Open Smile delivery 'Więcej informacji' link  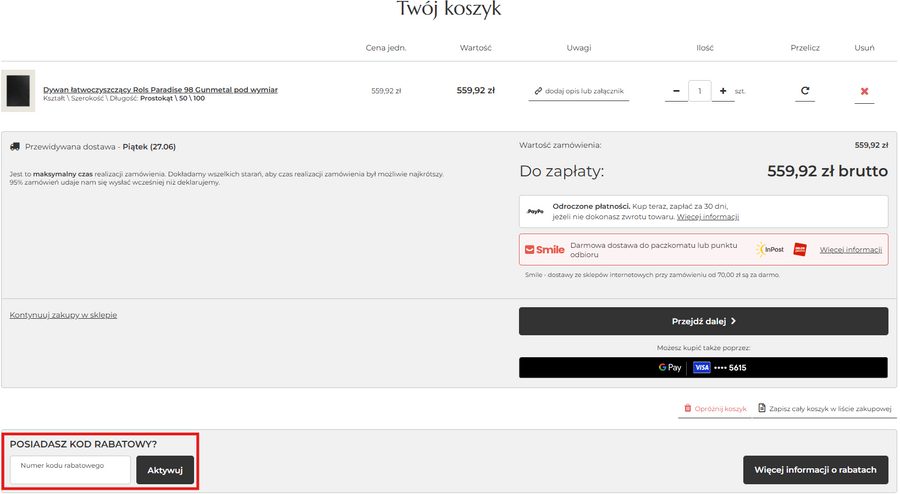point(850,250)
